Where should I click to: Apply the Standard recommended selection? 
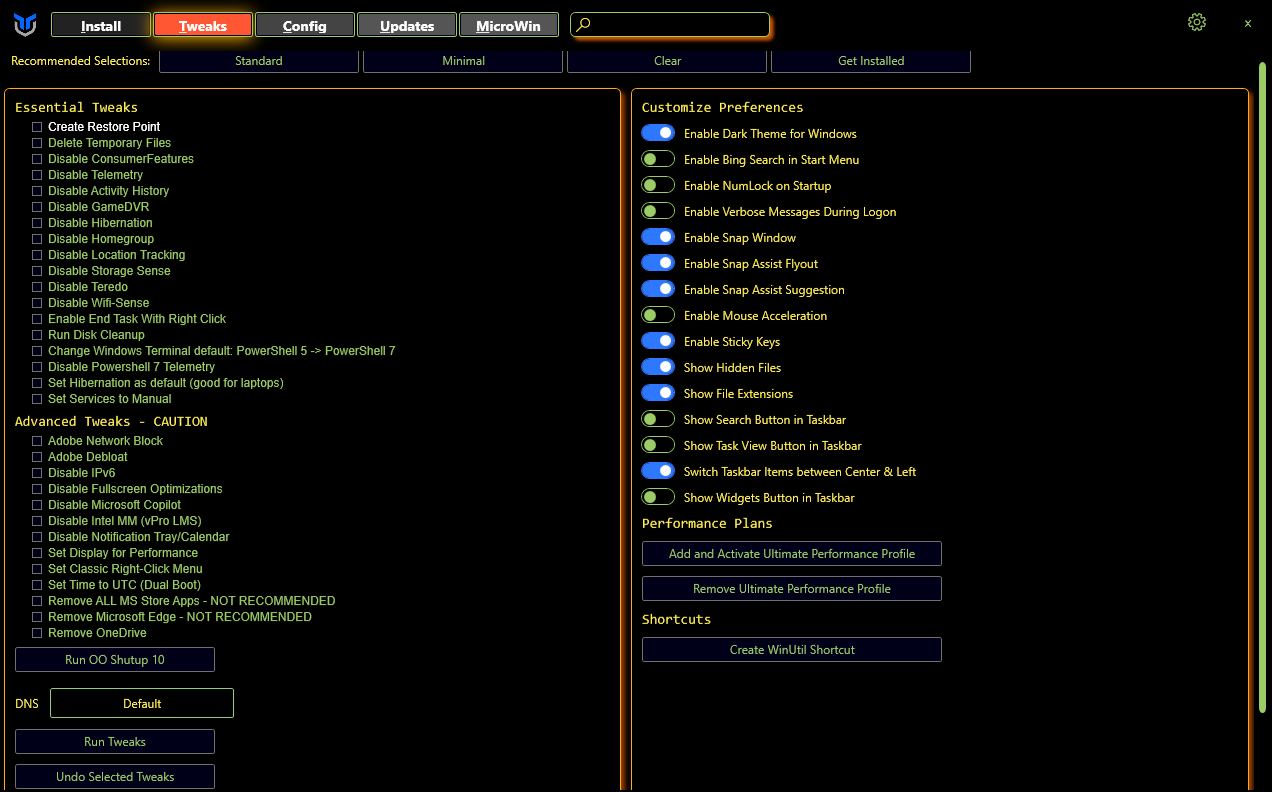click(x=259, y=61)
